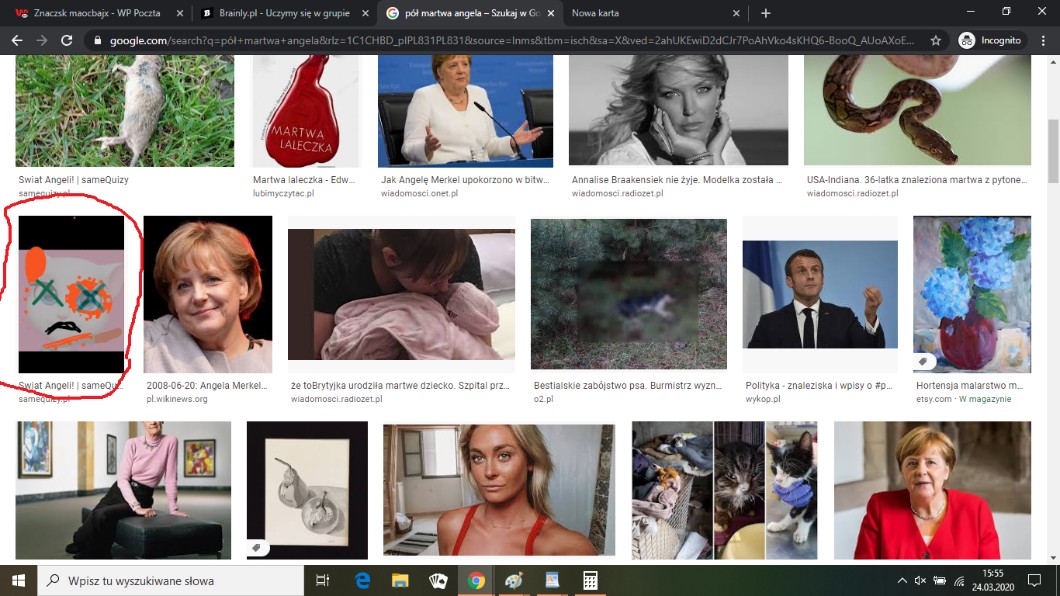
Task: Click the Hortensja malarstwo painting thumbnail
Action: coord(971,294)
